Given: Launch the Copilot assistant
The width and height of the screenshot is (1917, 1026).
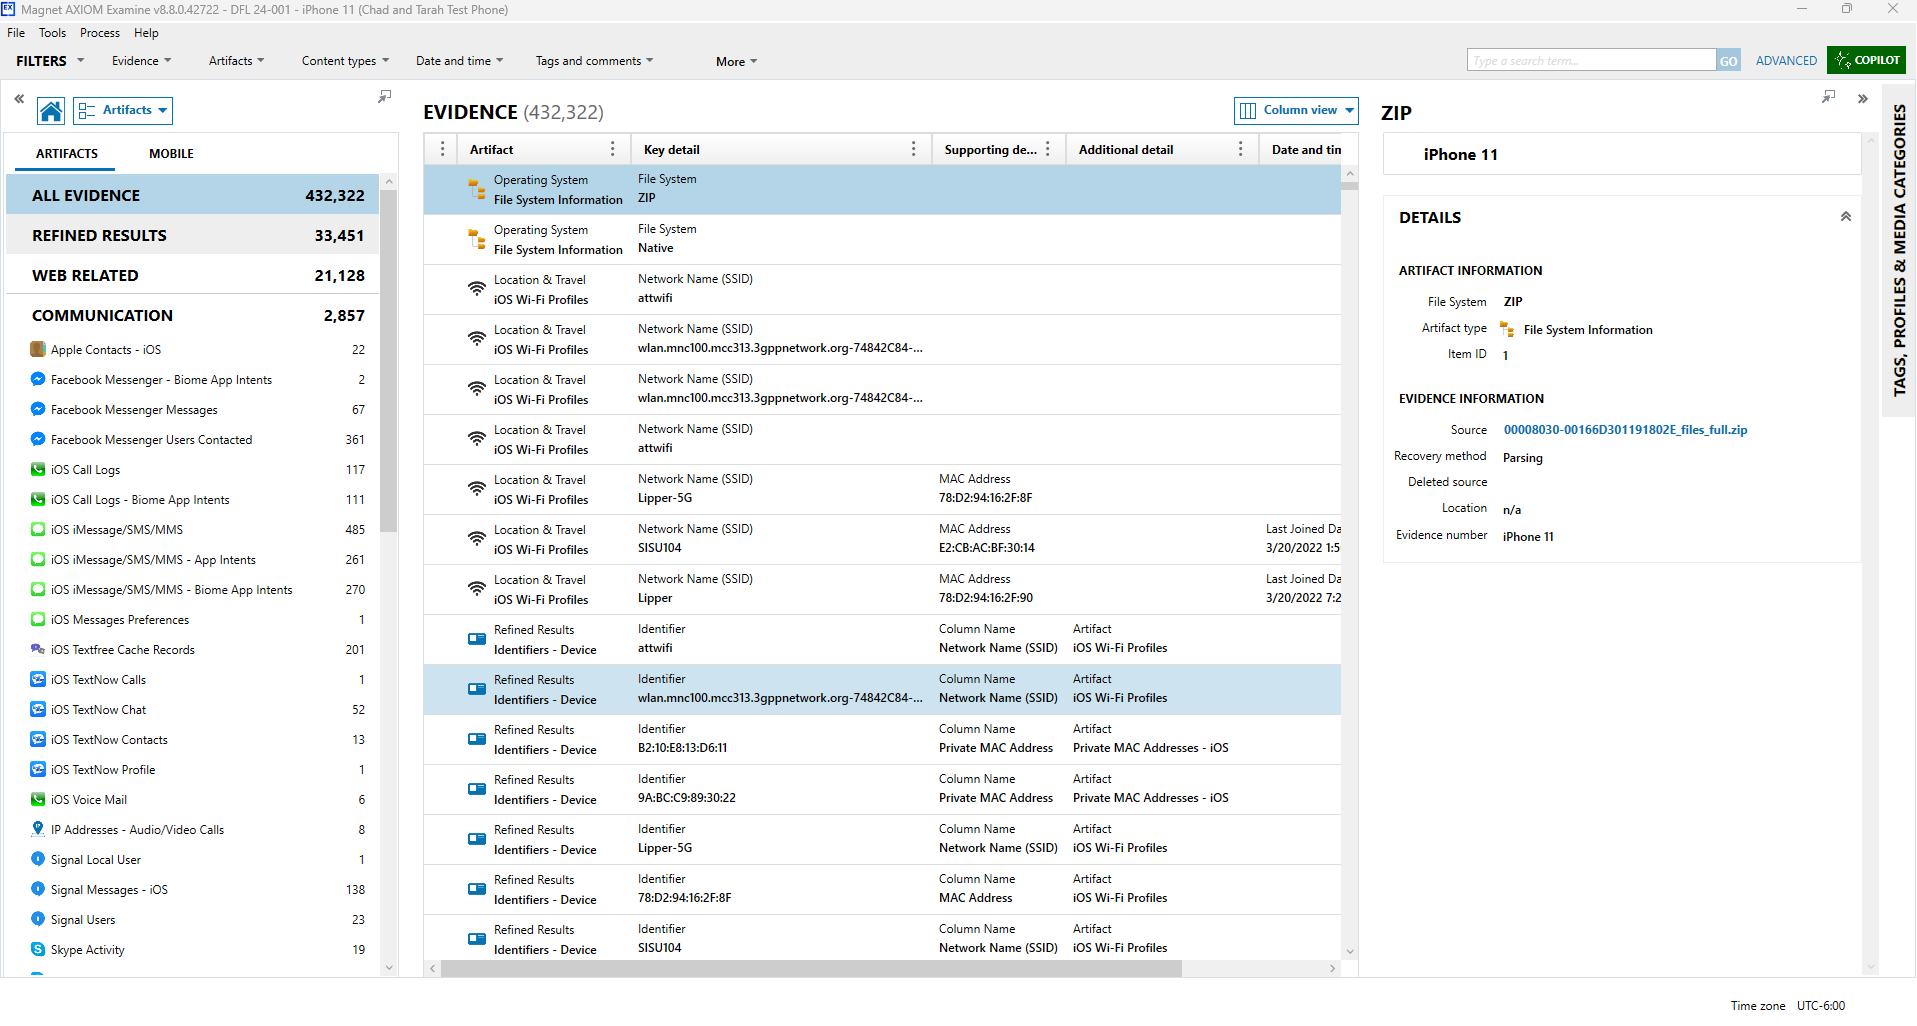Looking at the screenshot, I should click(x=1866, y=60).
